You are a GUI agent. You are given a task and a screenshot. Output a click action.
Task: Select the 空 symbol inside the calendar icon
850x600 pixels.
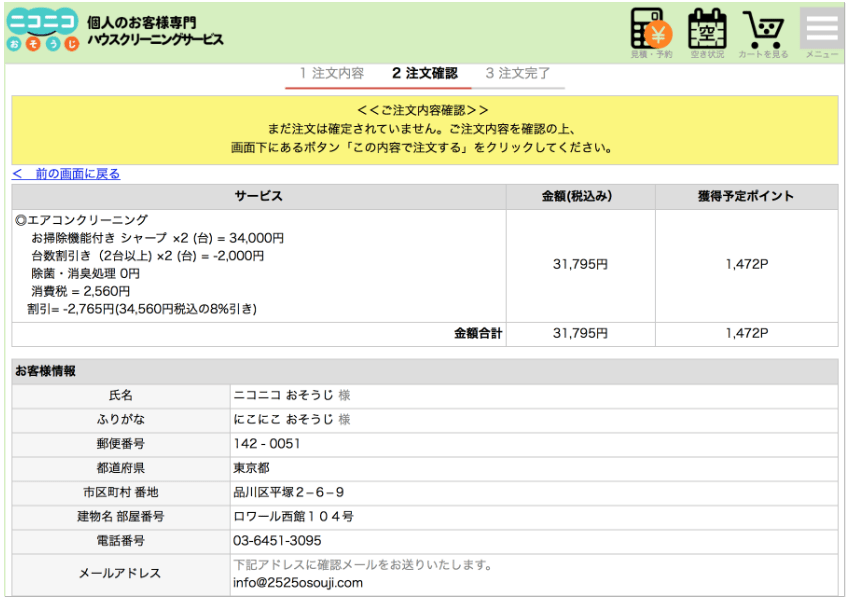pos(708,30)
